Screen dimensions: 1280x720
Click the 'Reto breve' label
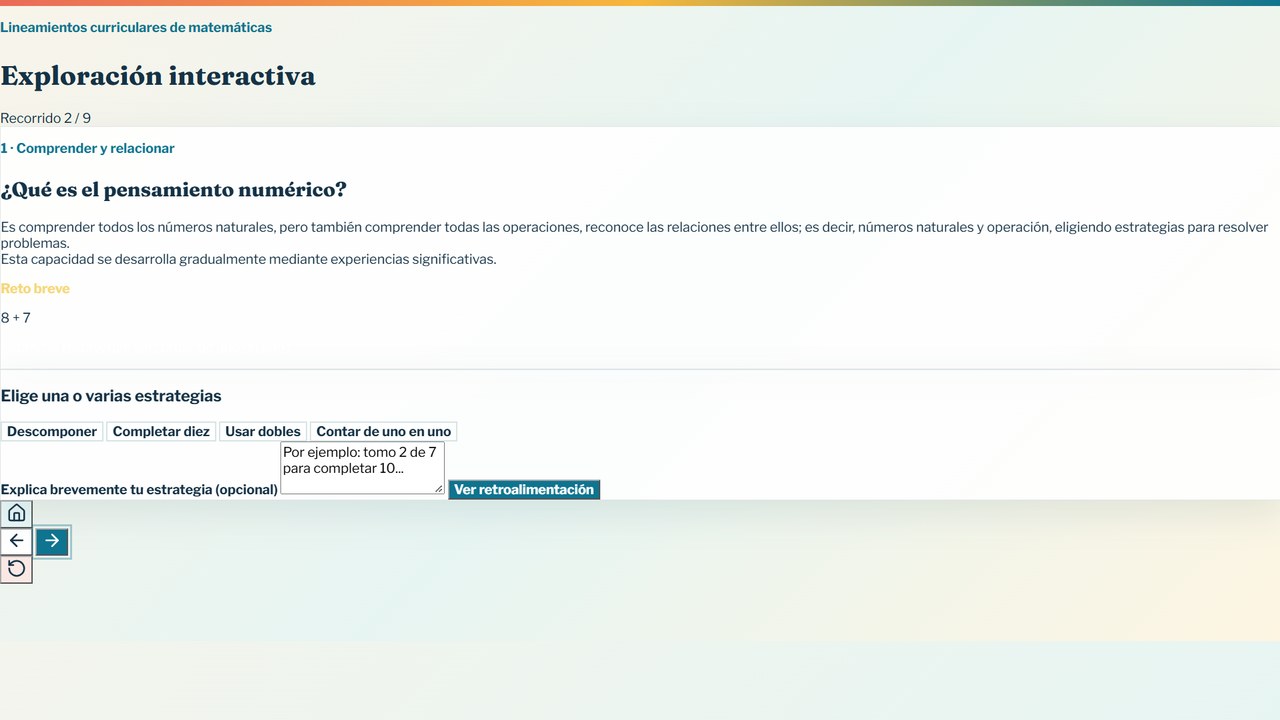point(35,289)
